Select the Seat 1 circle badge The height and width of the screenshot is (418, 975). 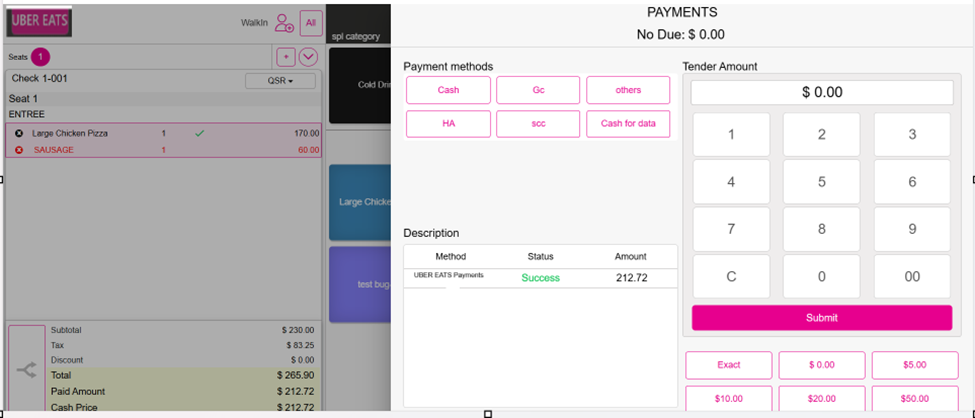[40, 57]
